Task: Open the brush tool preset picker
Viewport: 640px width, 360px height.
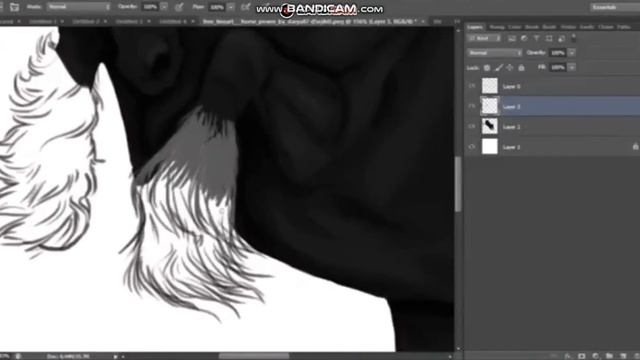Action: (x=14, y=7)
